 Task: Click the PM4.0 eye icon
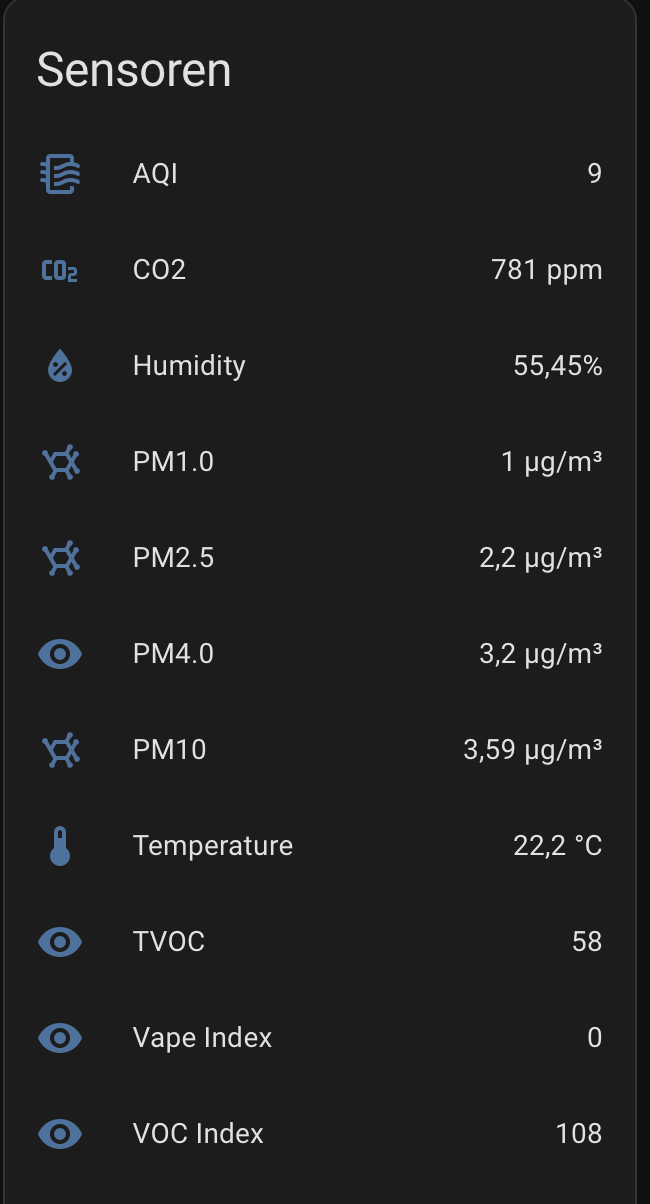tap(60, 654)
